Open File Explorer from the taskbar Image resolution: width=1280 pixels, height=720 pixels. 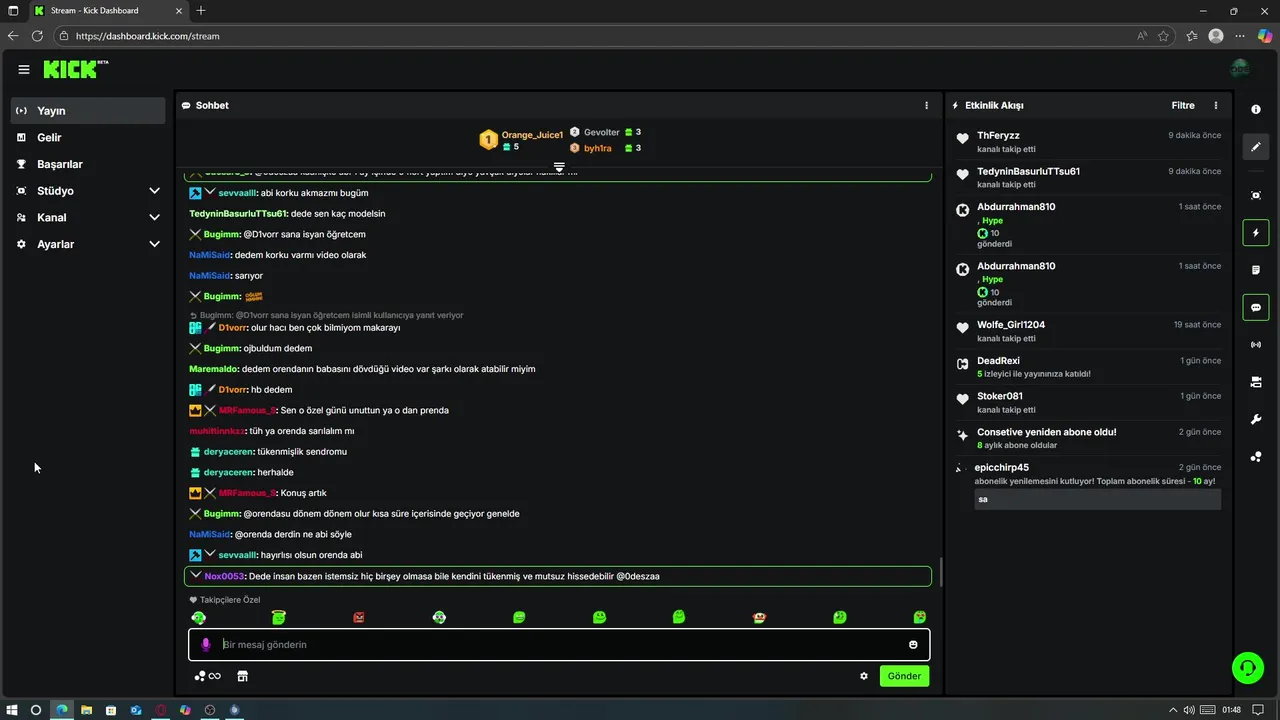(86, 710)
